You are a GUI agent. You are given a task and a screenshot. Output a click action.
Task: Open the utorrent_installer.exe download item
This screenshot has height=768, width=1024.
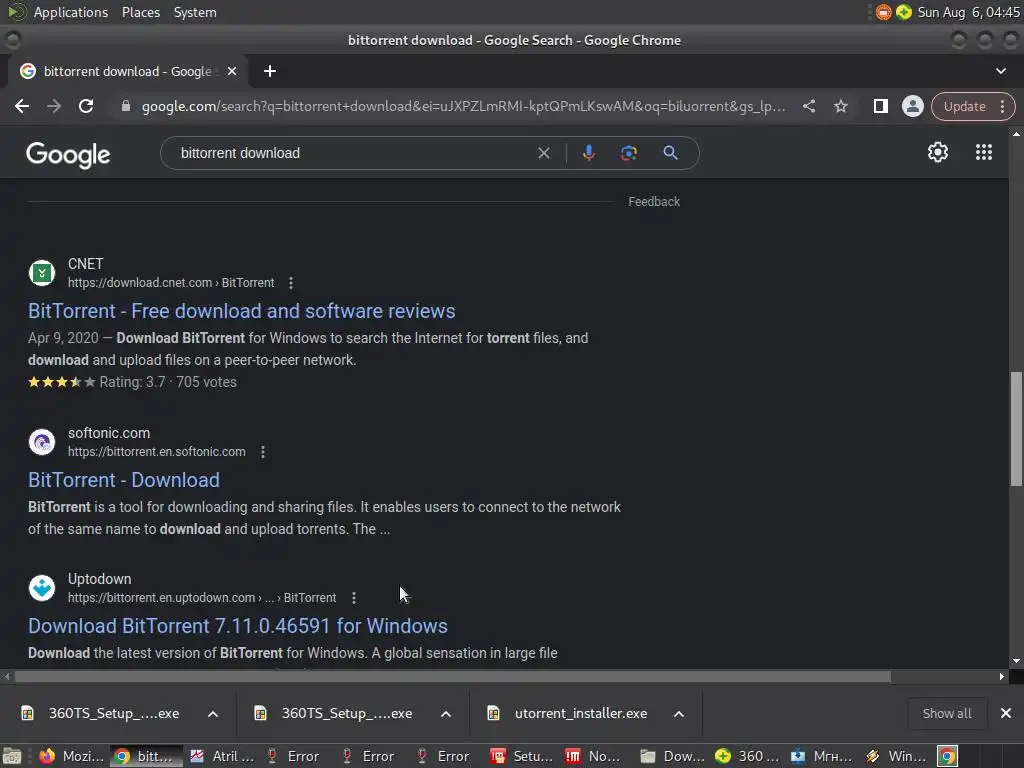click(568, 713)
